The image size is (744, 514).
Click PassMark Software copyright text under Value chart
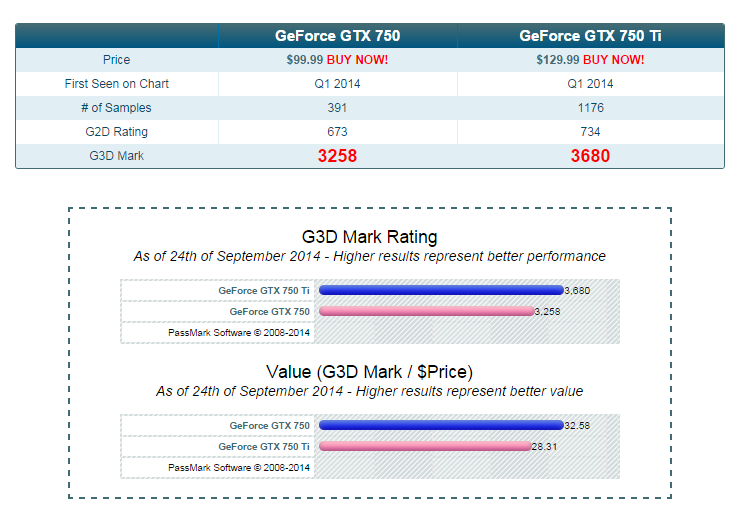pos(239,467)
